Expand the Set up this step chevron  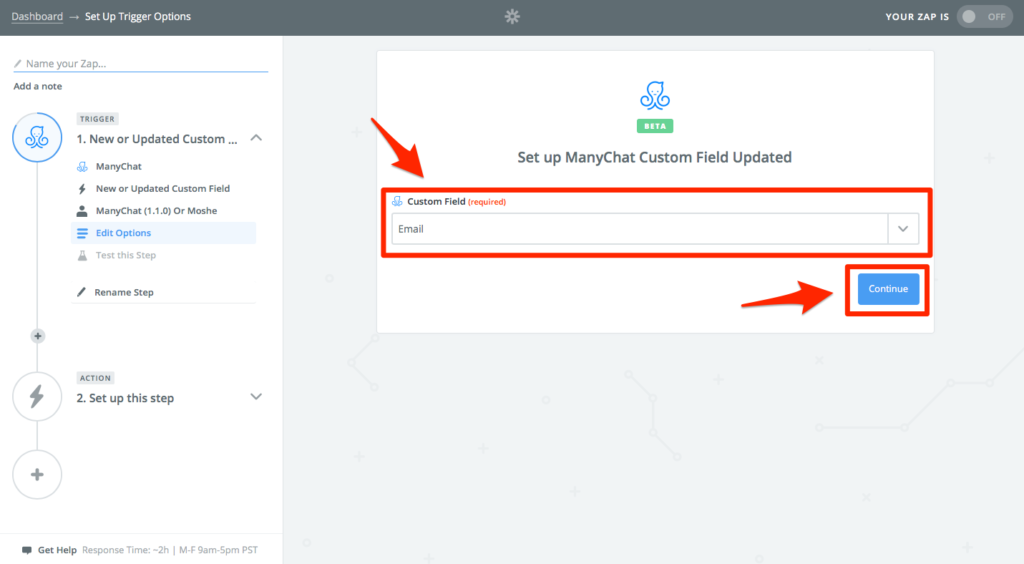[x=256, y=397]
